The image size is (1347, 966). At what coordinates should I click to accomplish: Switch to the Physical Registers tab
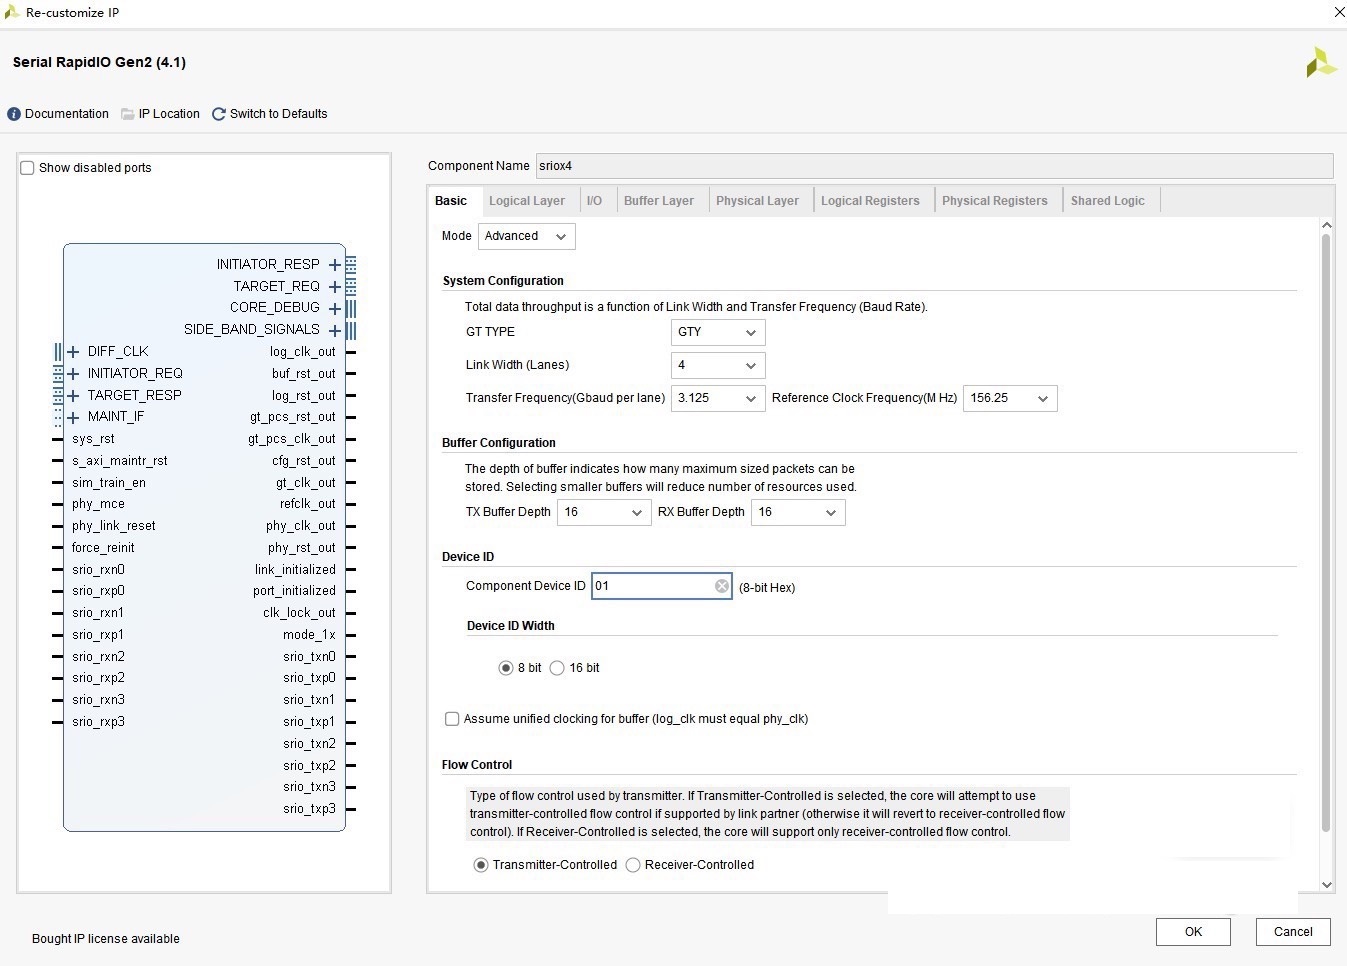[995, 201]
